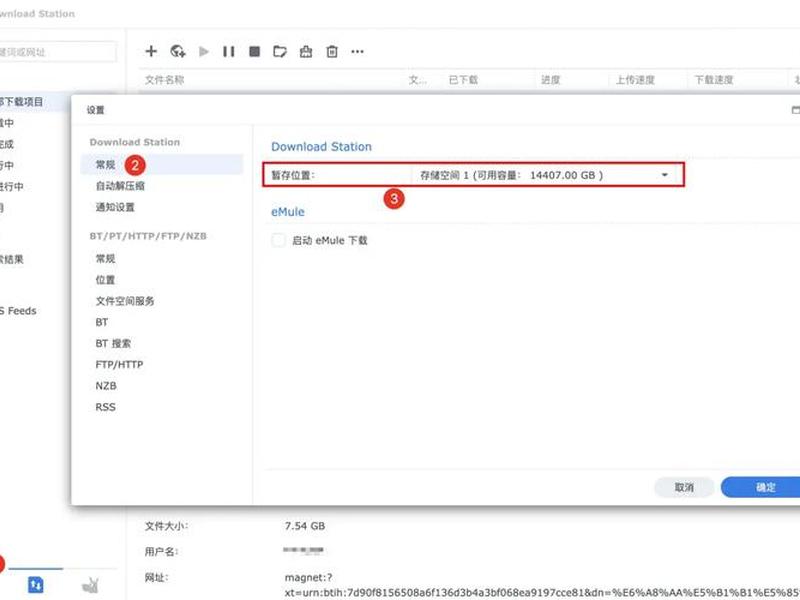Click the Download Station section heading
The width and height of the screenshot is (800, 600).
click(321, 146)
